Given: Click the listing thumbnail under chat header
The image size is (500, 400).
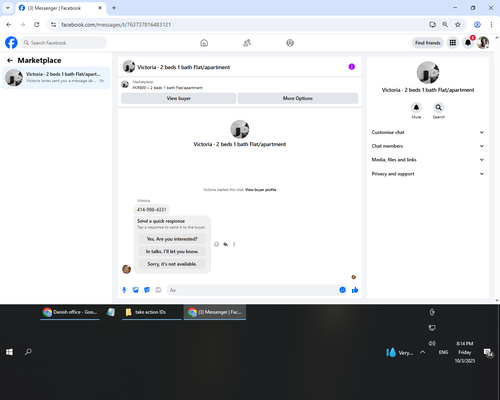Looking at the screenshot, I should (125, 85).
